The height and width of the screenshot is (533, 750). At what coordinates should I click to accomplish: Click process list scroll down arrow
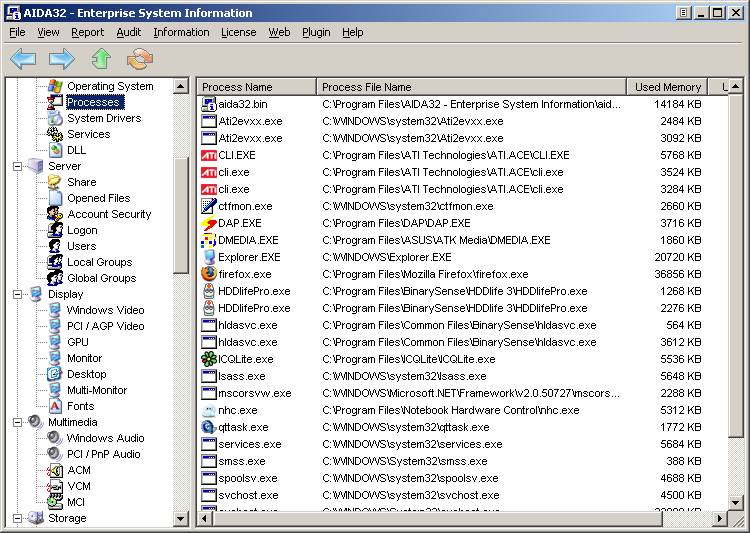click(736, 502)
